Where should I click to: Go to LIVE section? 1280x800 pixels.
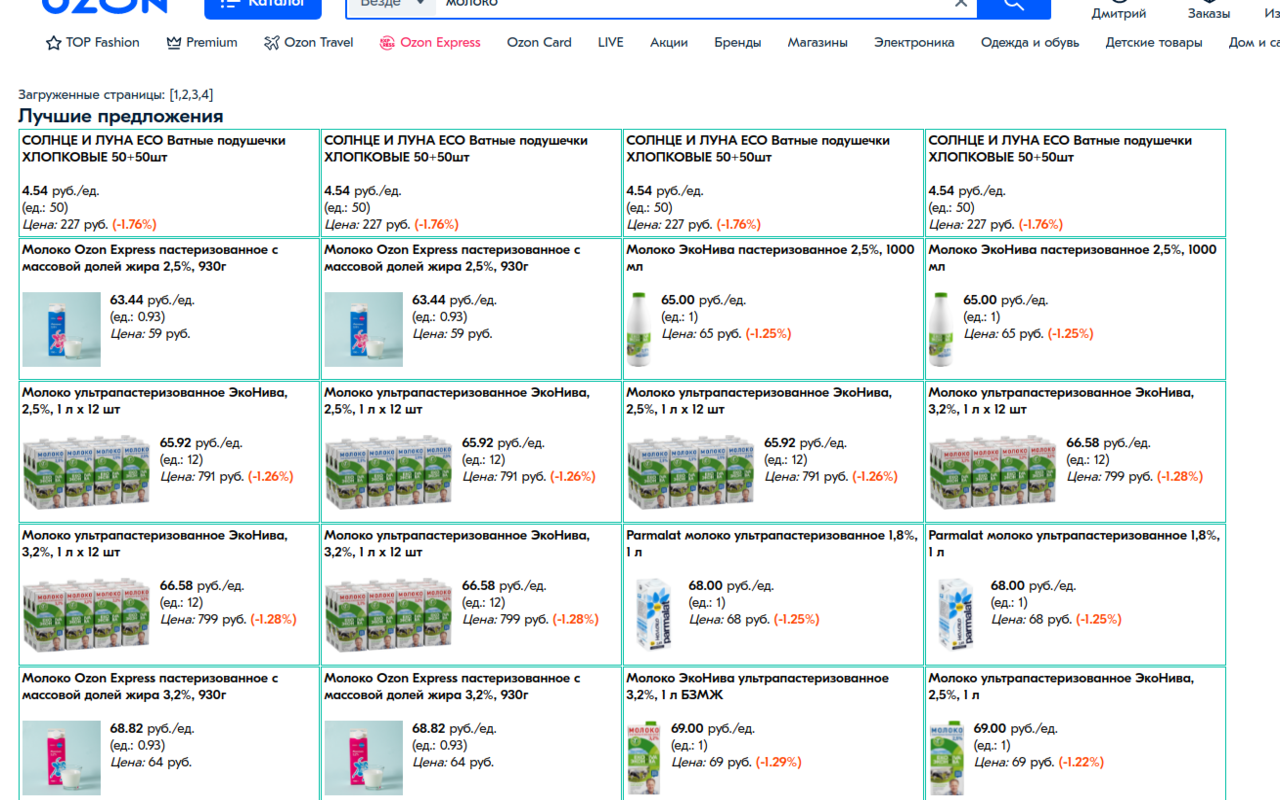(x=611, y=42)
